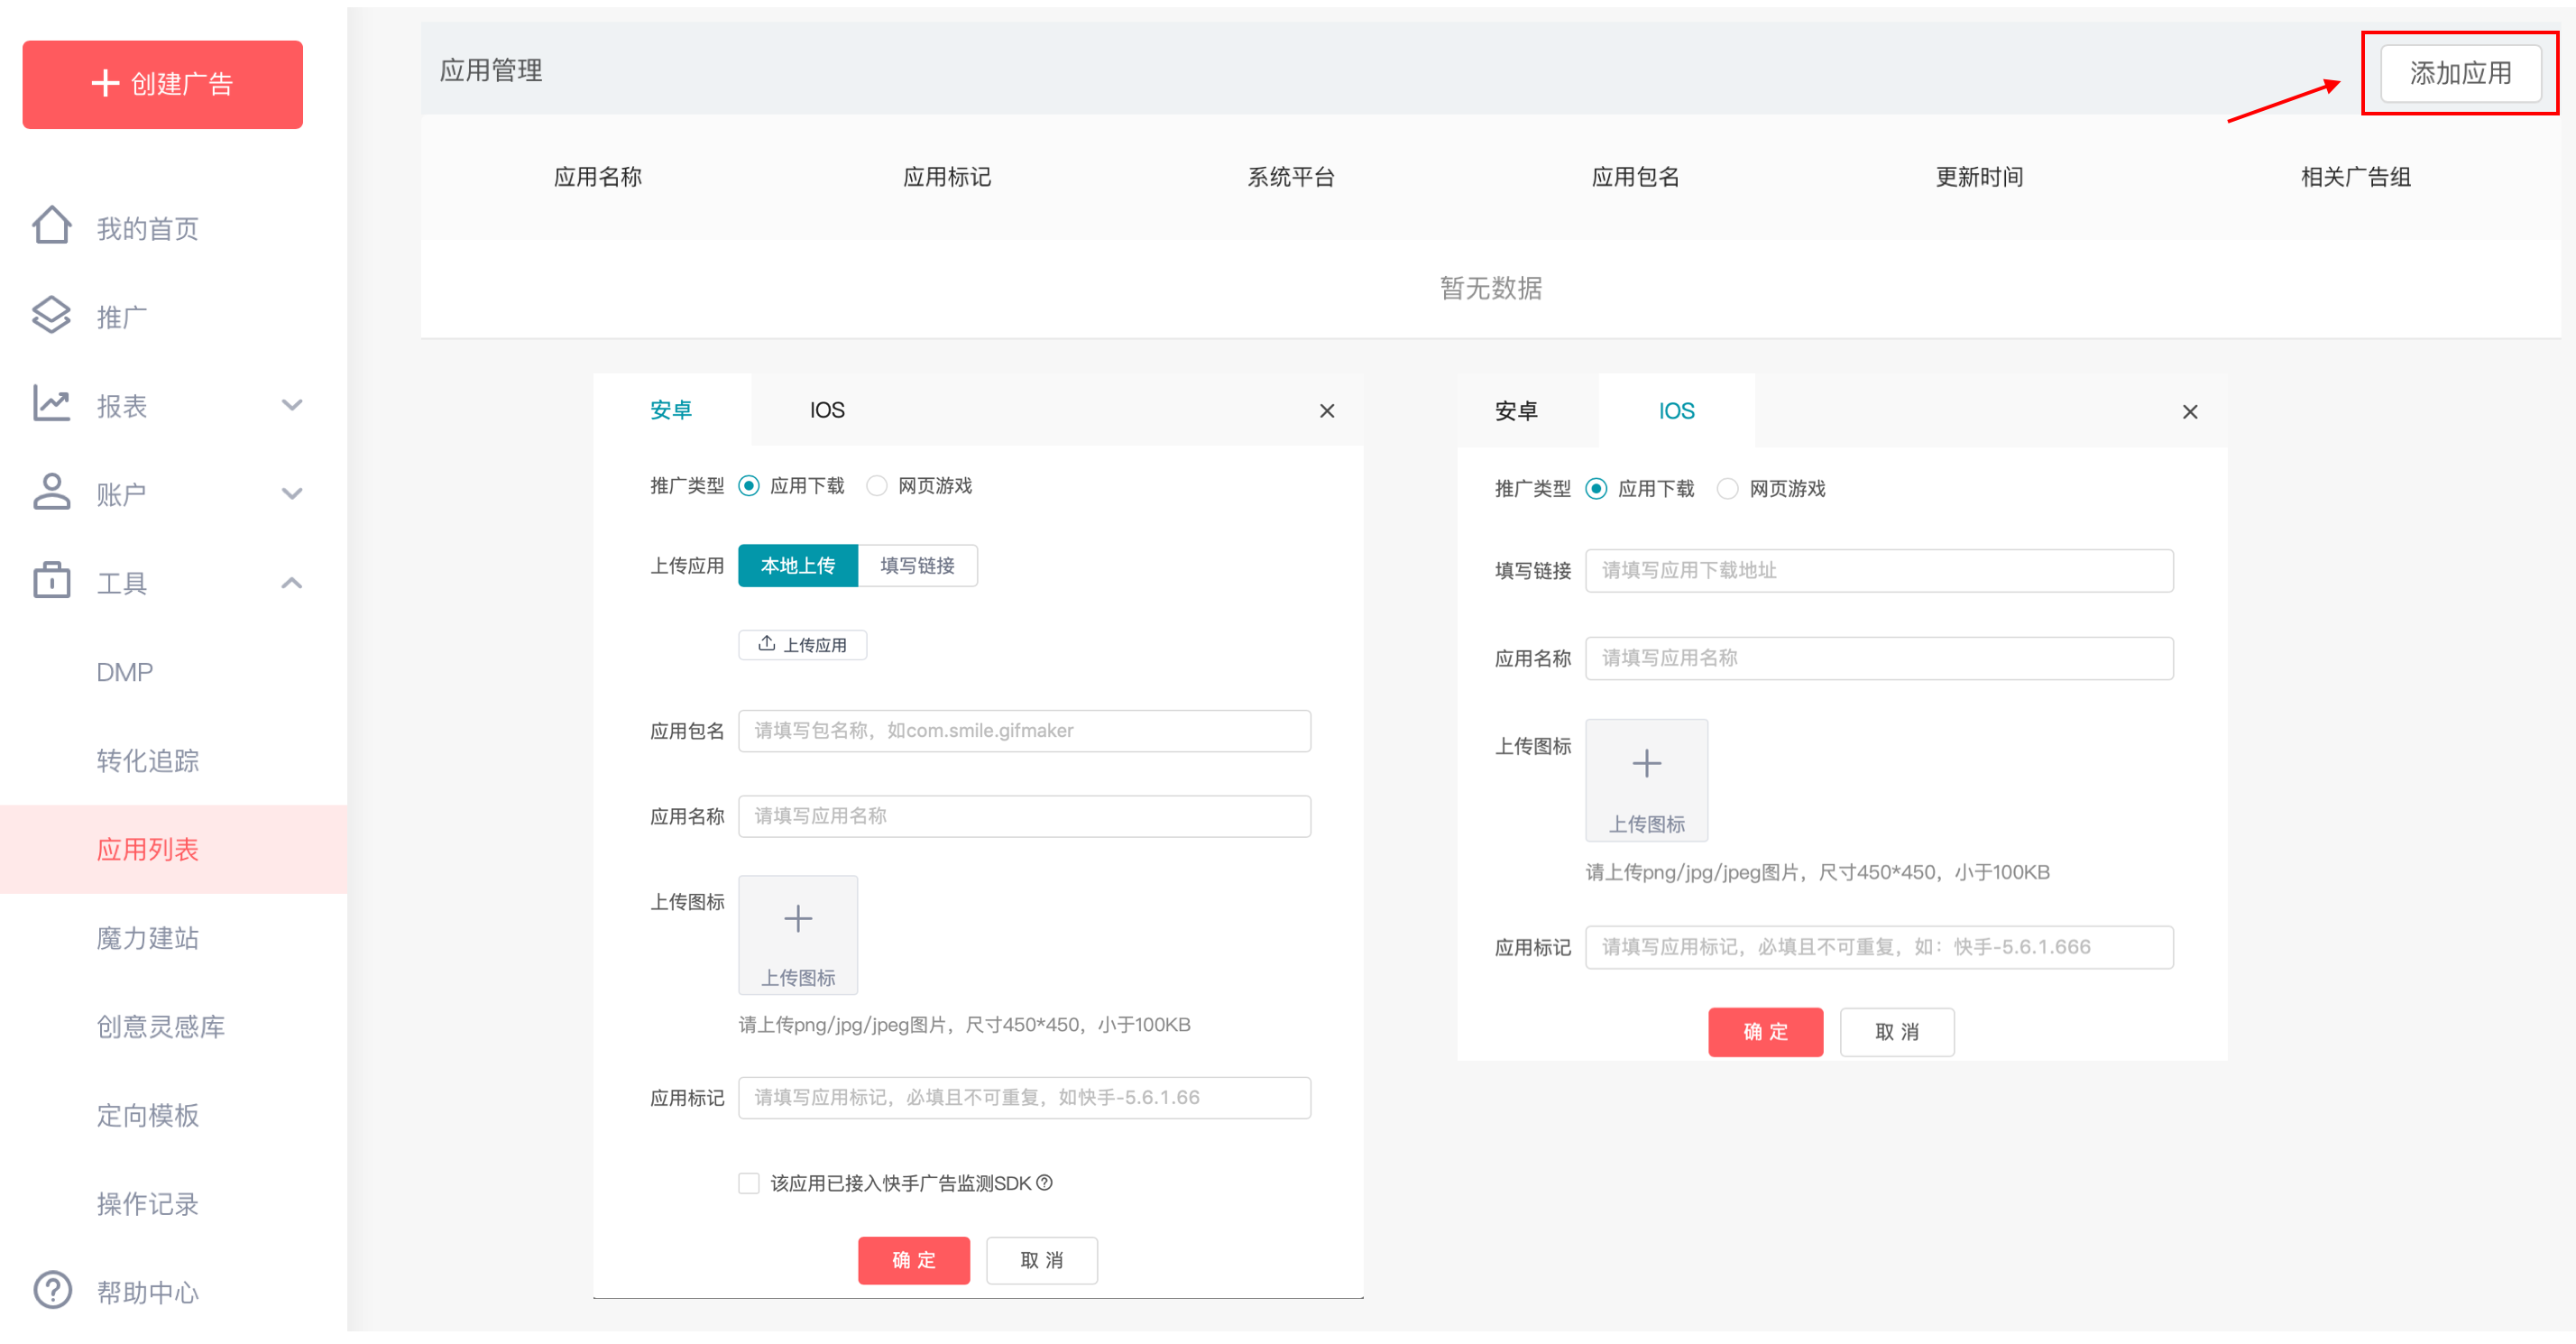Click SDK help question mark icon
The height and width of the screenshot is (1344, 2576).
point(1045,1183)
